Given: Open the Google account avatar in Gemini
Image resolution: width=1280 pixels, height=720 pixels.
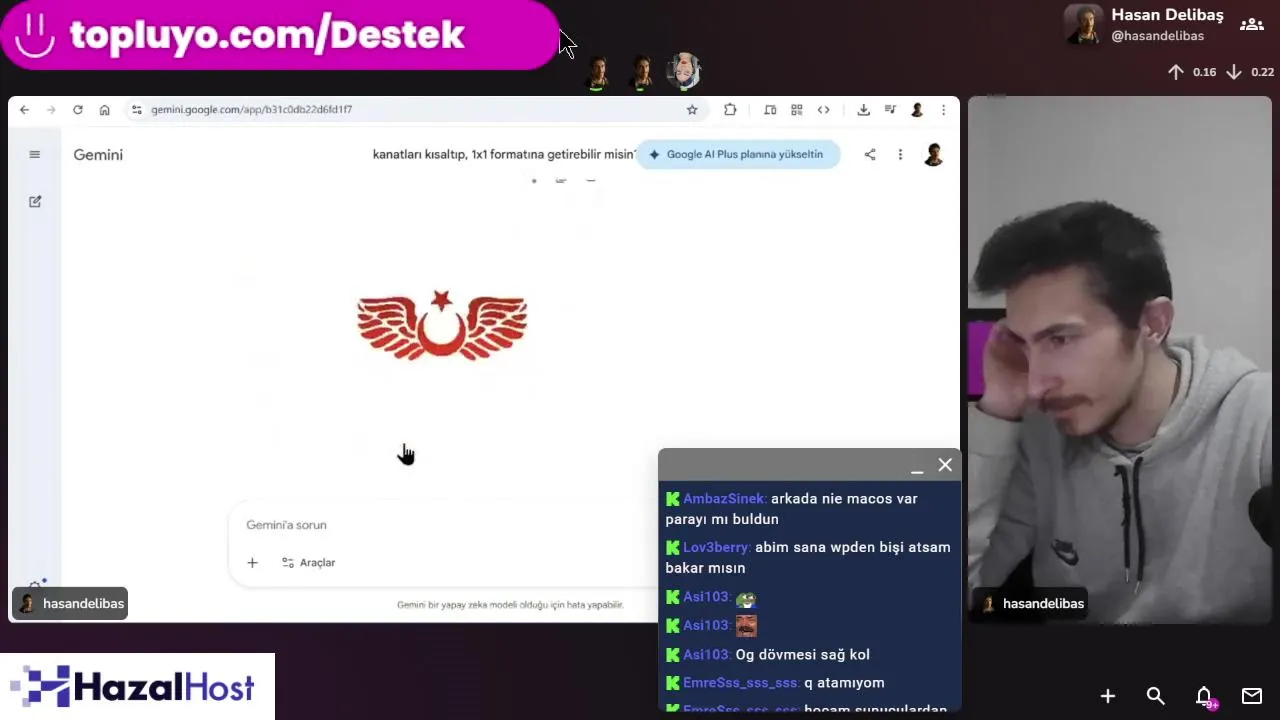Looking at the screenshot, I should click(933, 154).
